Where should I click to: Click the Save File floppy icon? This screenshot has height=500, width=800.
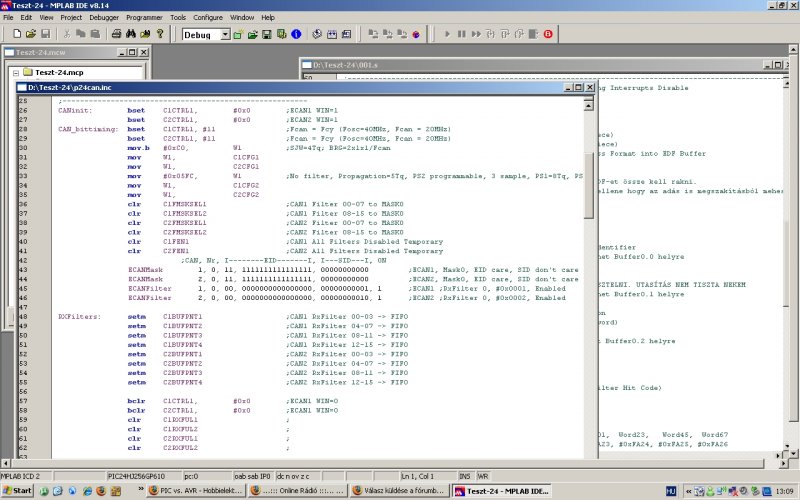[x=45, y=34]
